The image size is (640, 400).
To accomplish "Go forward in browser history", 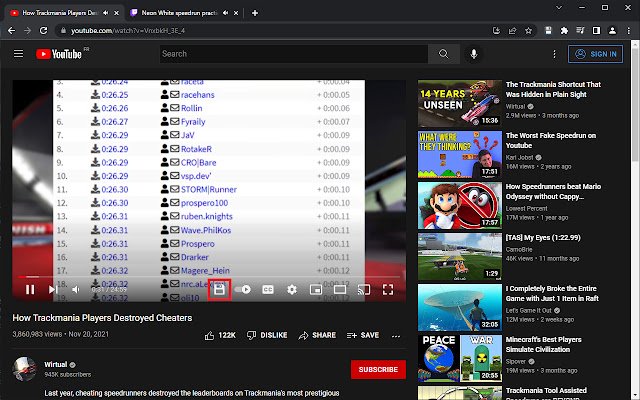I will pyautogui.click(x=27, y=31).
